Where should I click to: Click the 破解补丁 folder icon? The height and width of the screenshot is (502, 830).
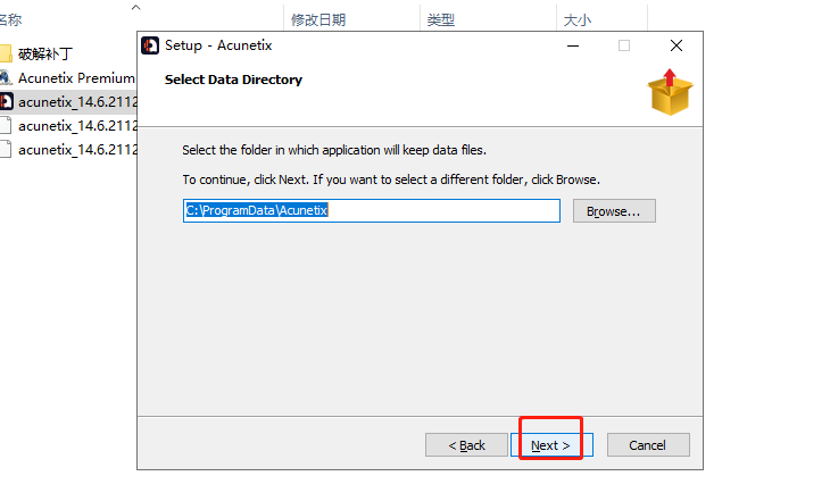(5, 53)
